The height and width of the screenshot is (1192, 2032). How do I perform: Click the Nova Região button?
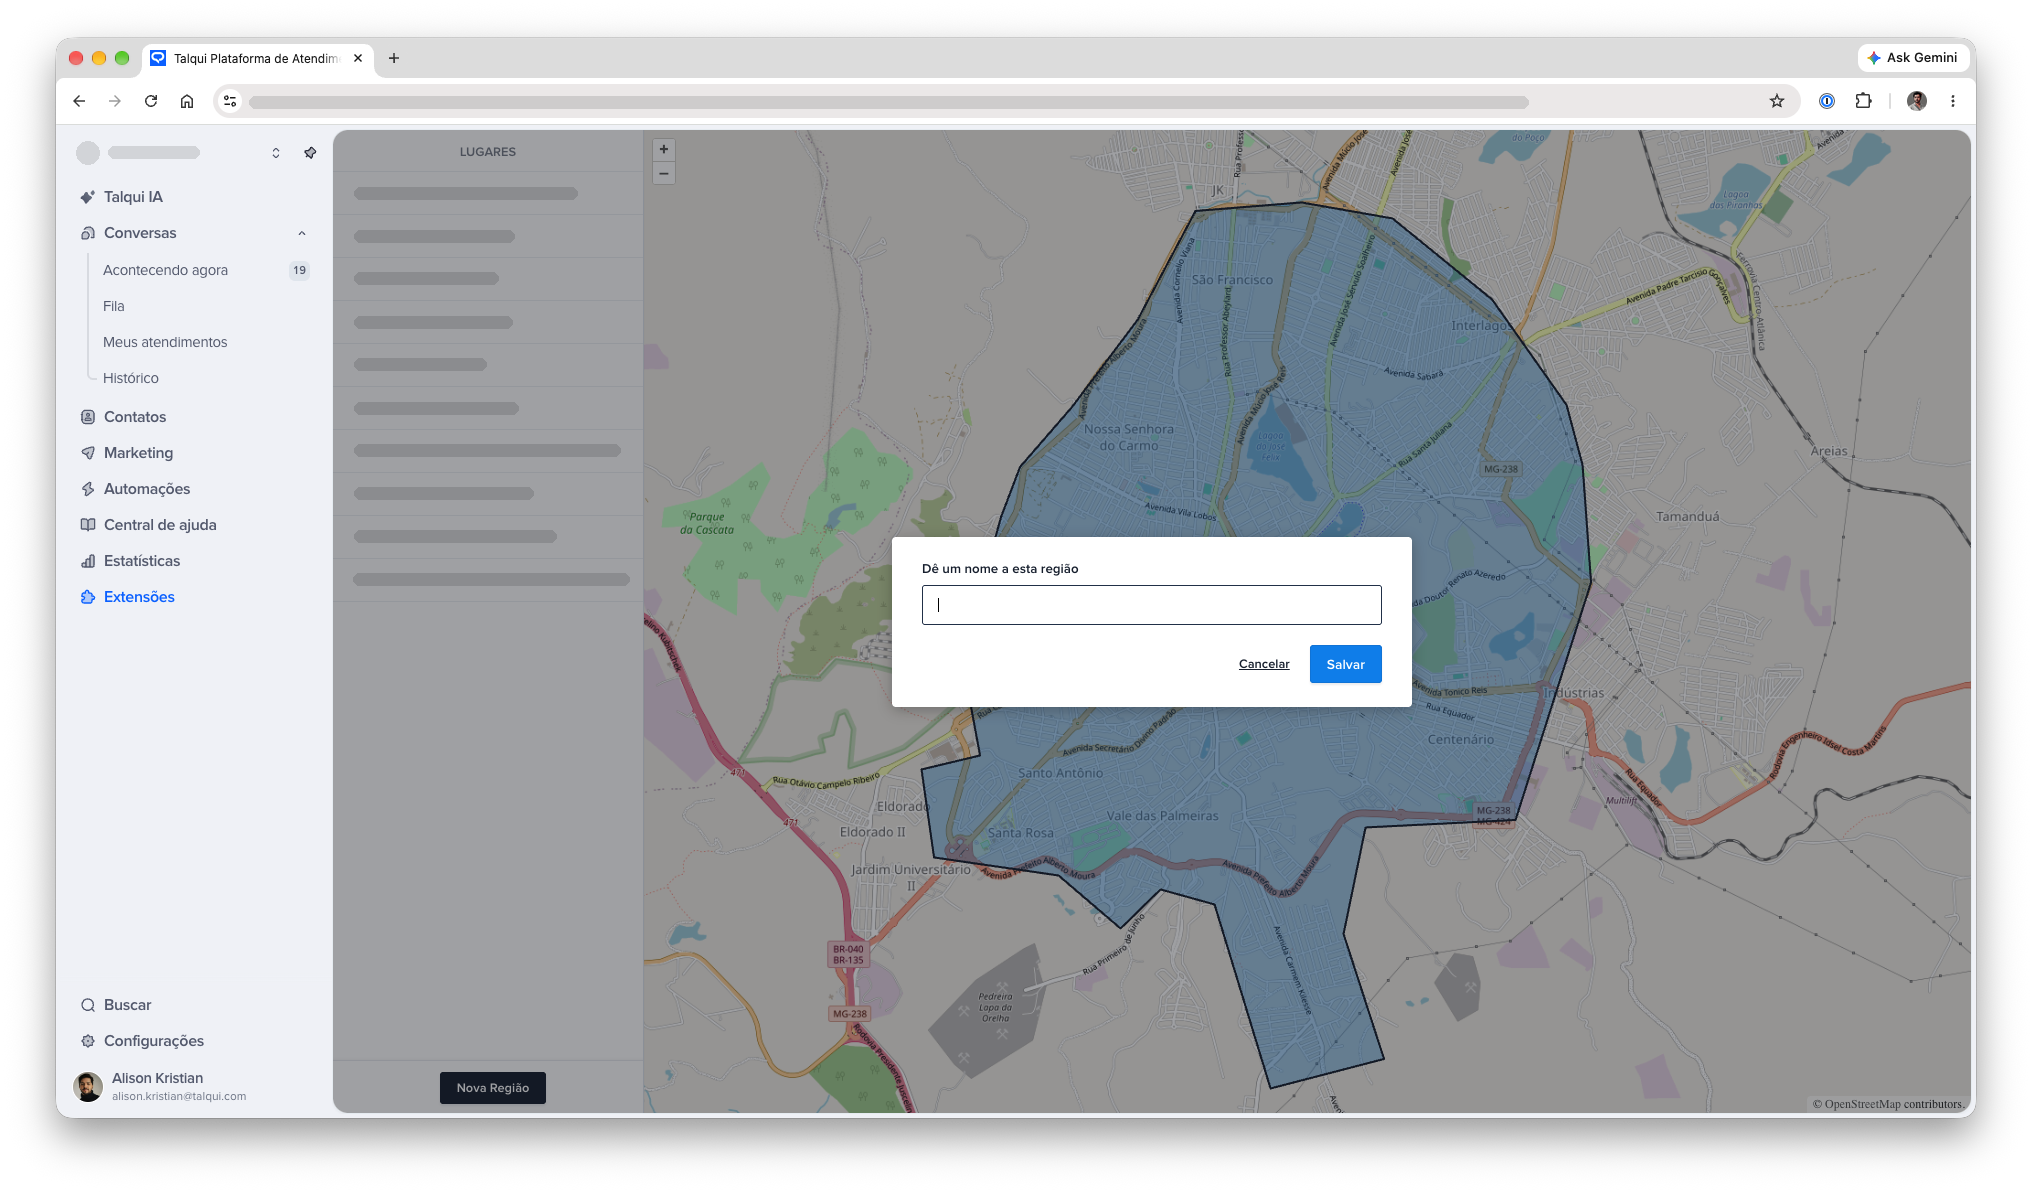(x=493, y=1088)
